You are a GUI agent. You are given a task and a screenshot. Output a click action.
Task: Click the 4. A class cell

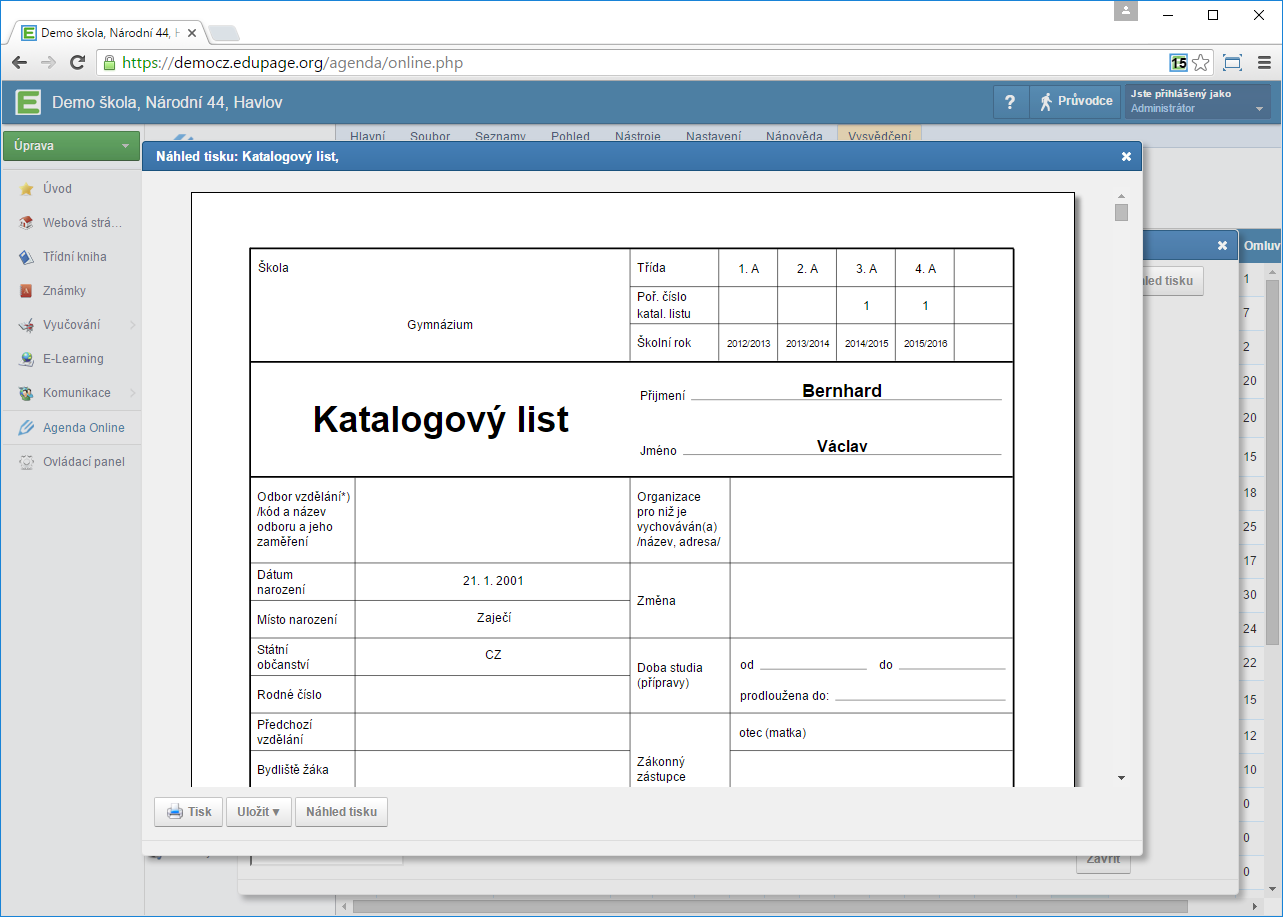[x=925, y=269]
